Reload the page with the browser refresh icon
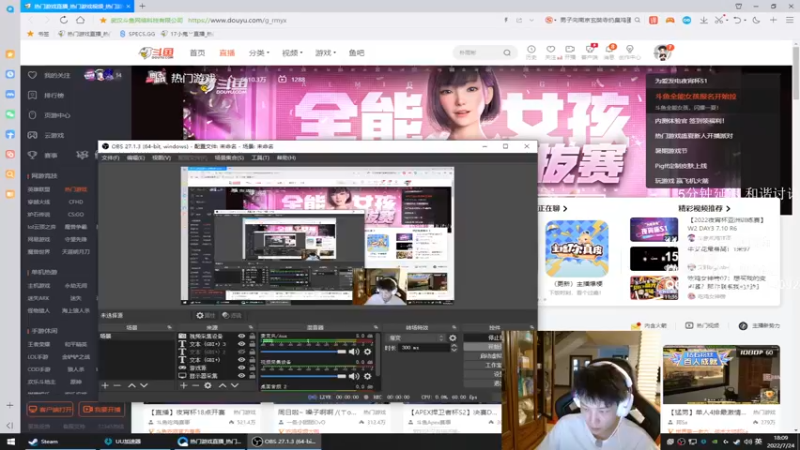The image size is (800, 450). (x=64, y=20)
